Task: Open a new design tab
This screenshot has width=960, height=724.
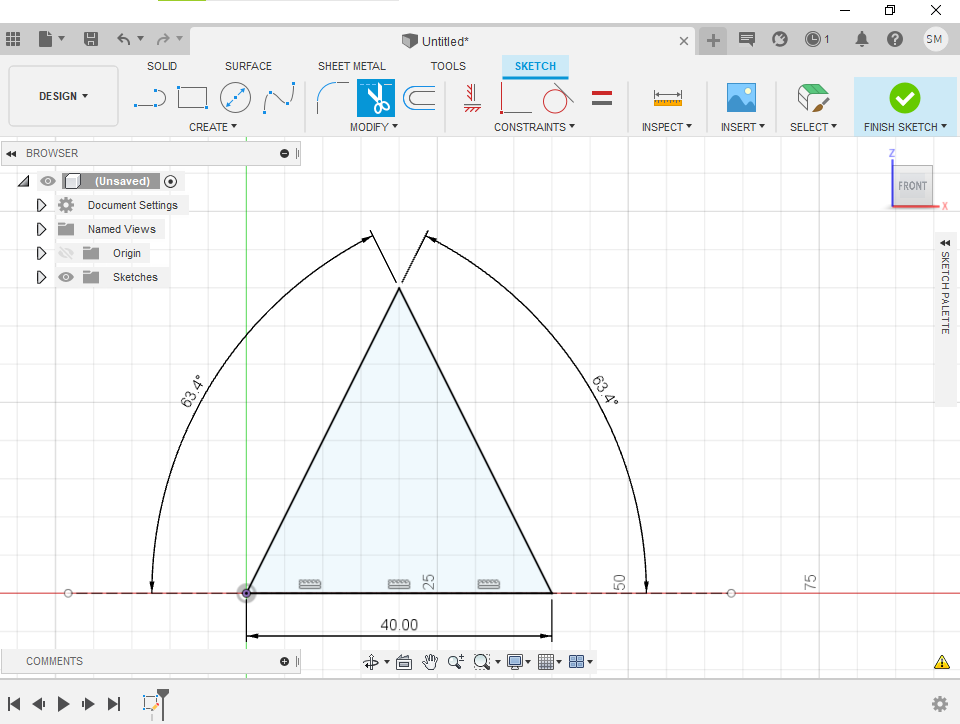Action: [x=713, y=40]
